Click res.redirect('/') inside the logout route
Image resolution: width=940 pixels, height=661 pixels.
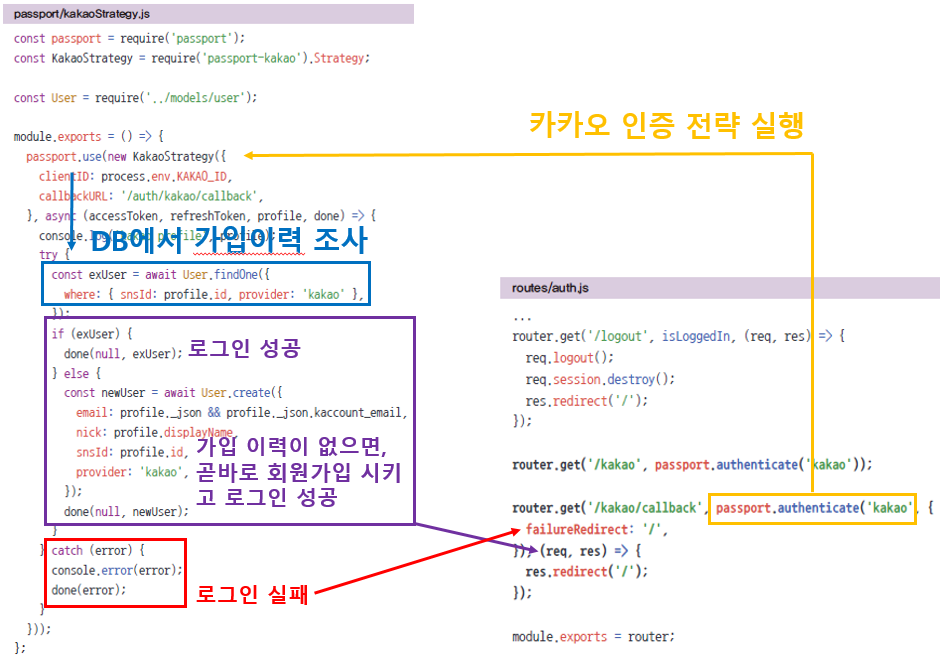[x=586, y=401]
